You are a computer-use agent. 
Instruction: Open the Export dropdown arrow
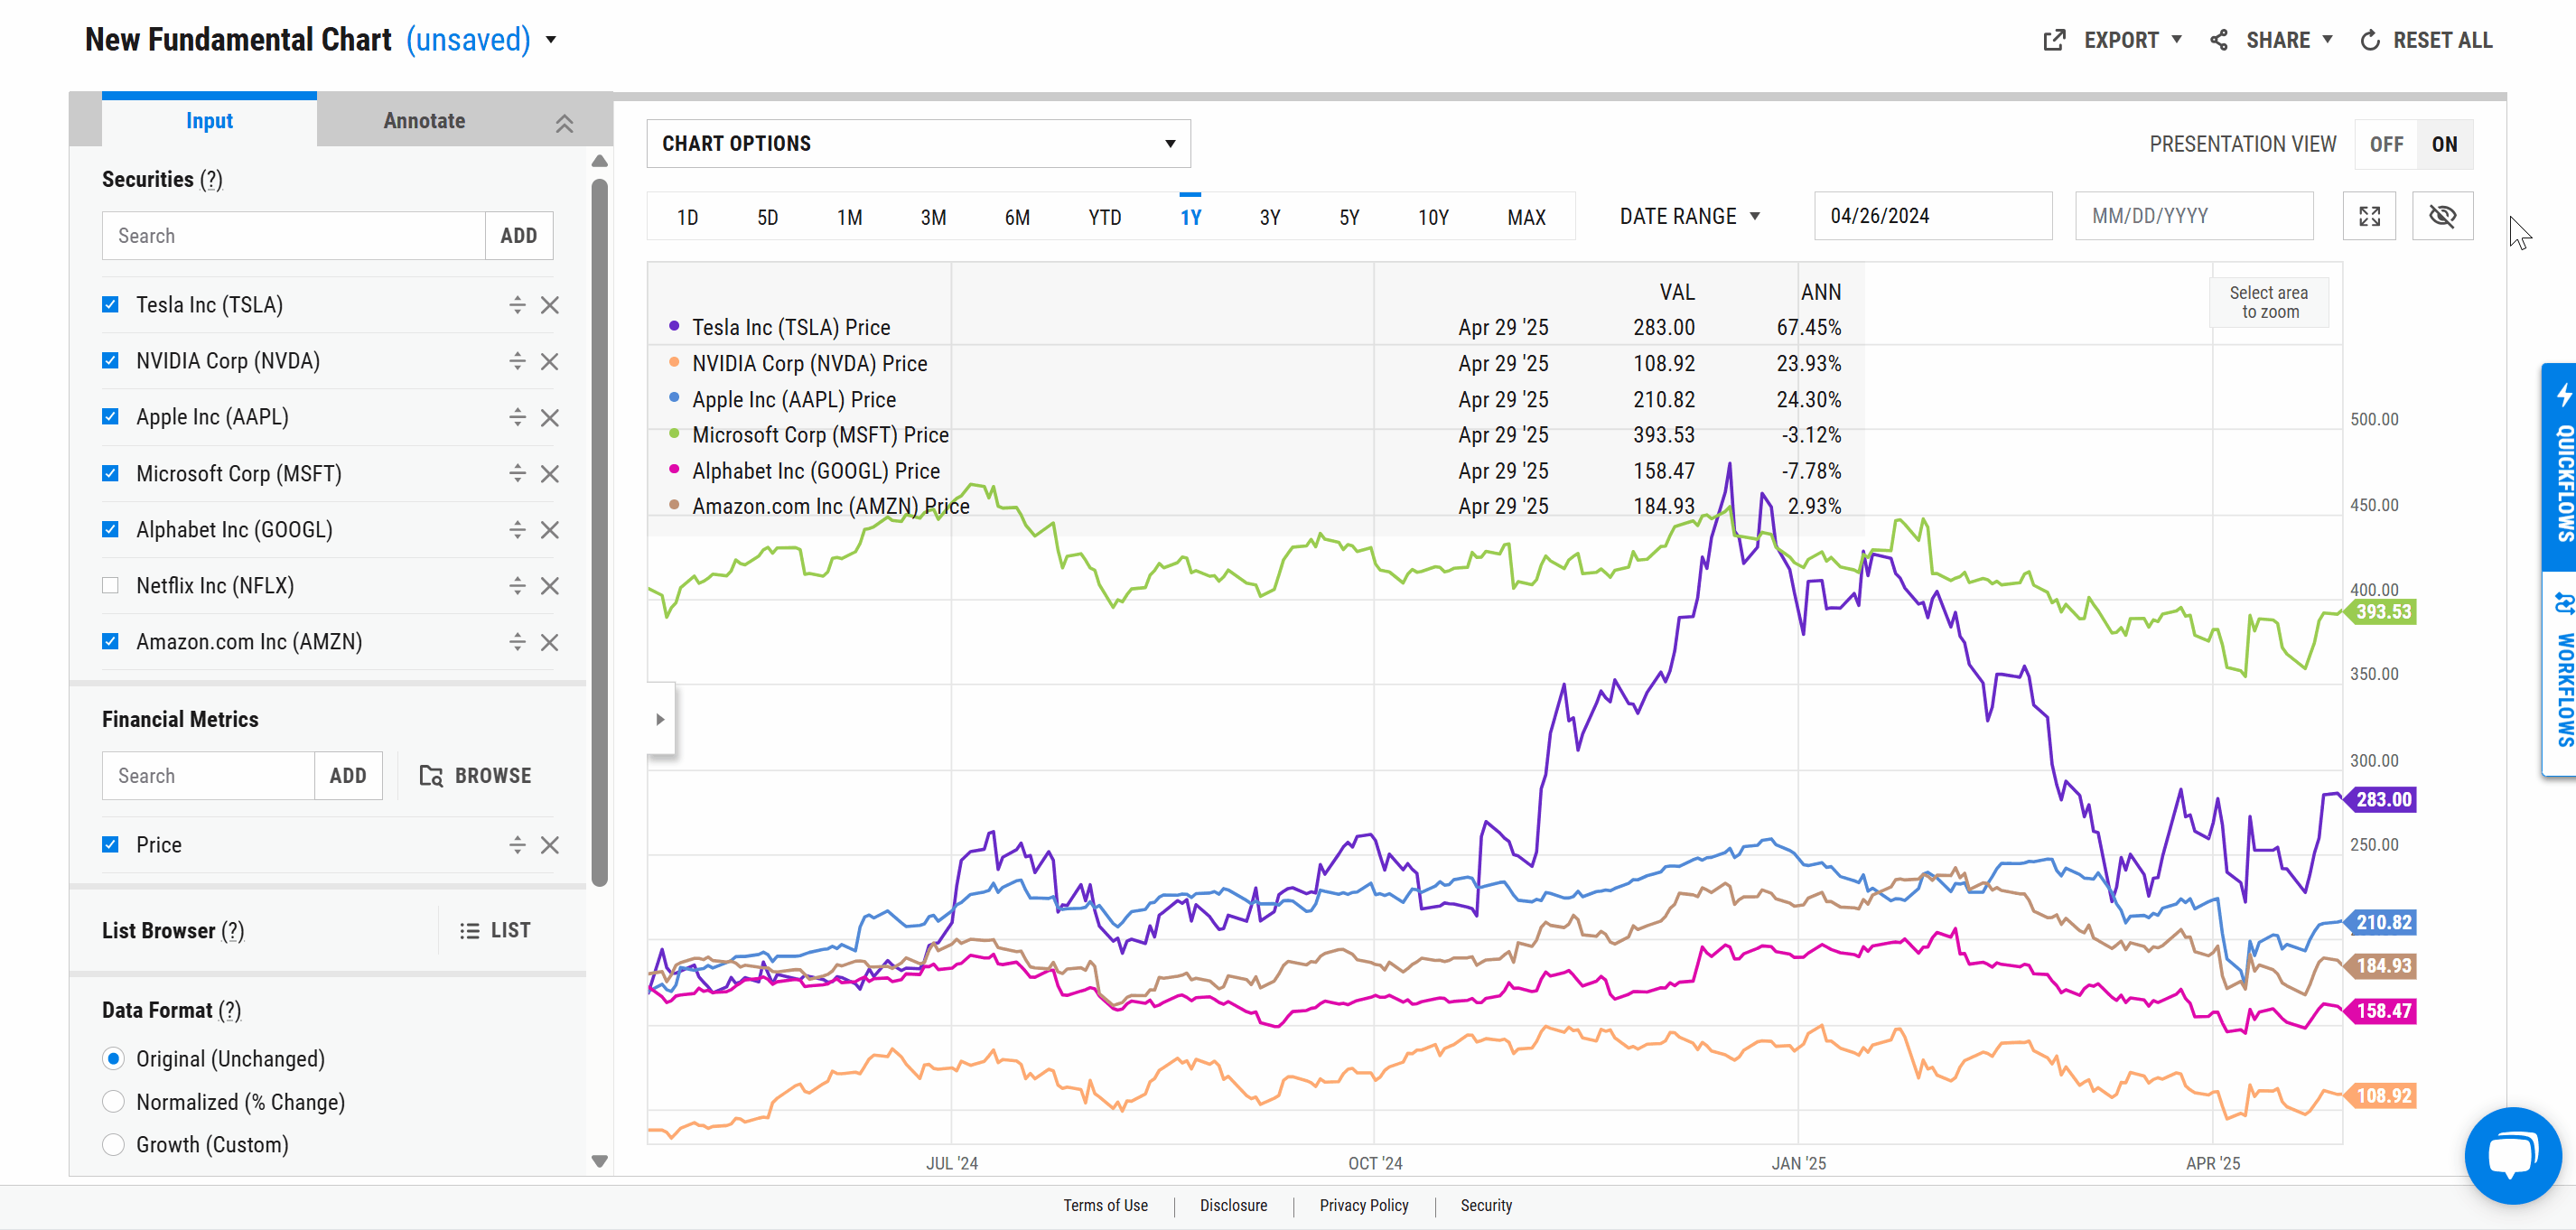[2177, 40]
